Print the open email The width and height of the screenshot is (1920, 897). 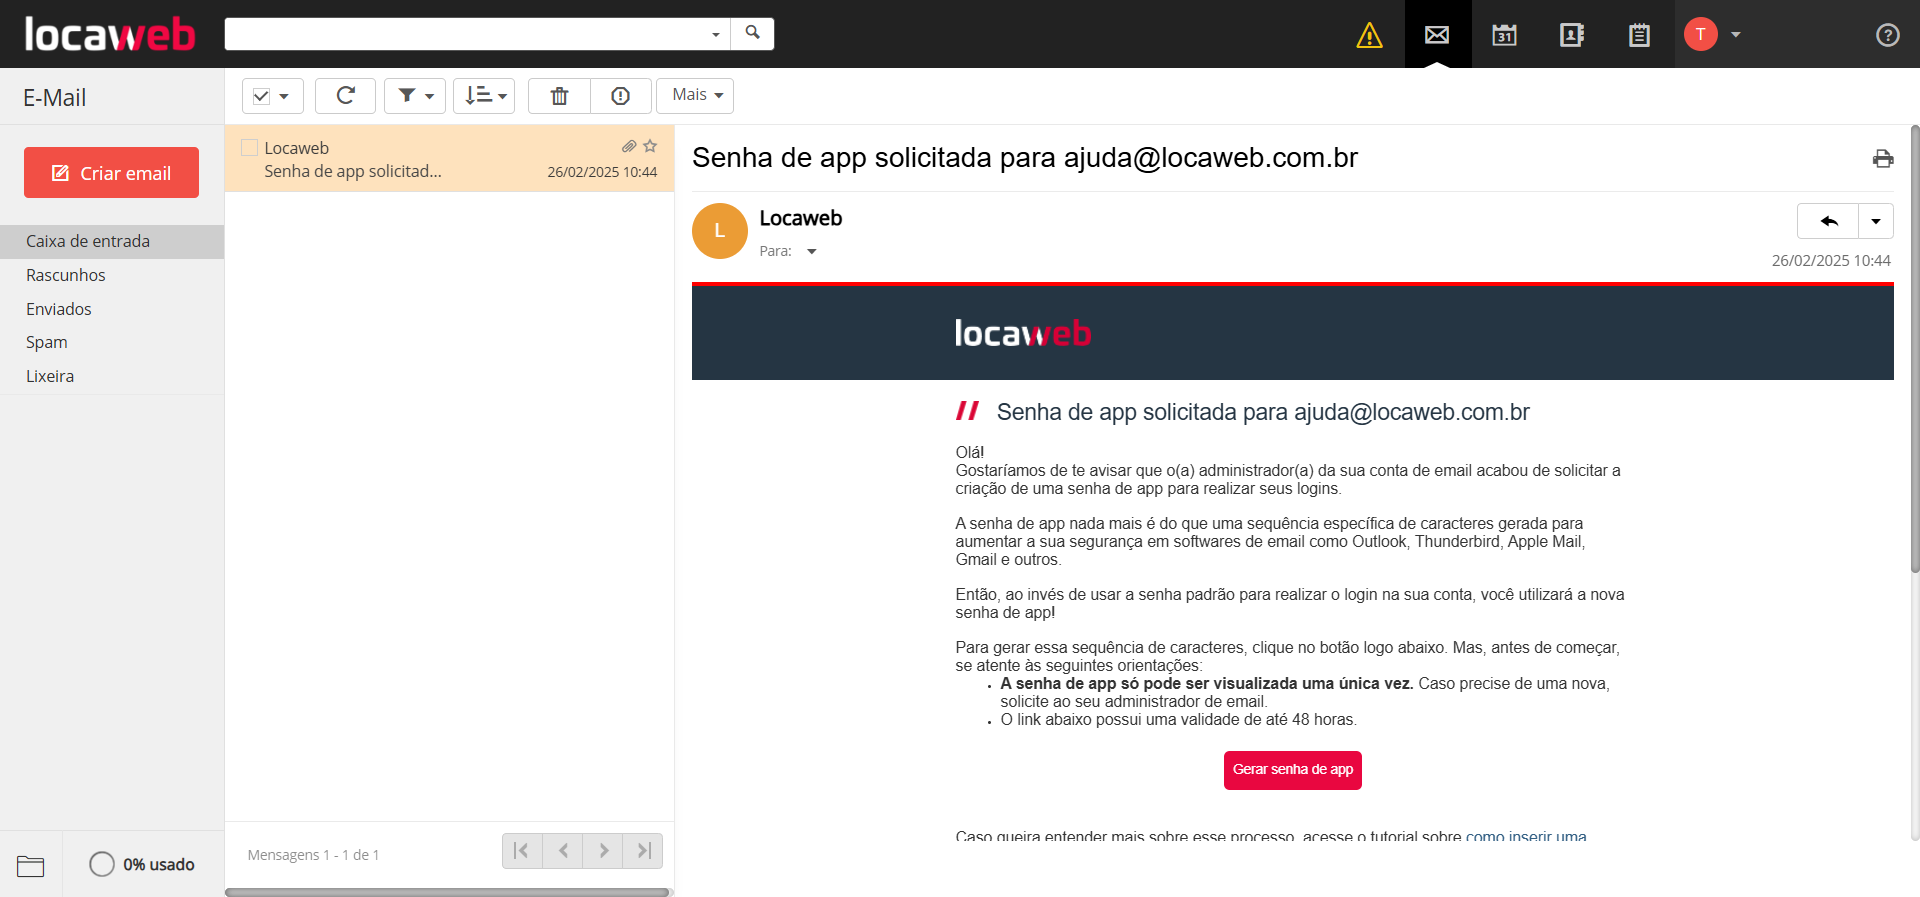click(x=1883, y=158)
